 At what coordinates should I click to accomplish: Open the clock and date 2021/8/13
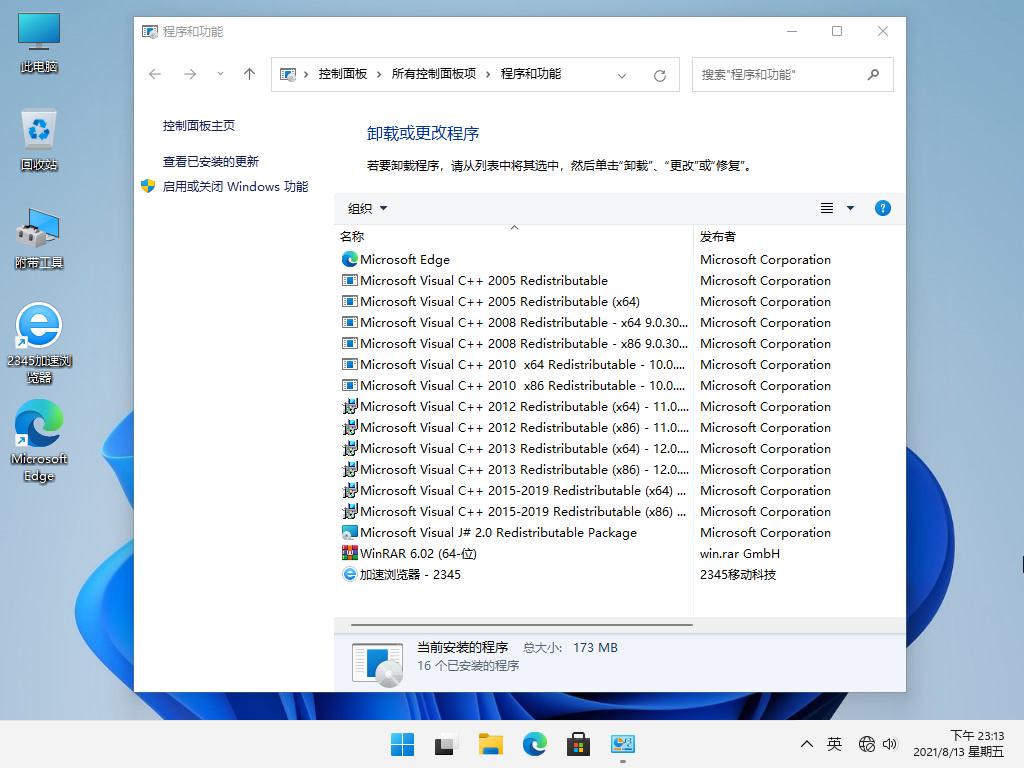click(958, 744)
